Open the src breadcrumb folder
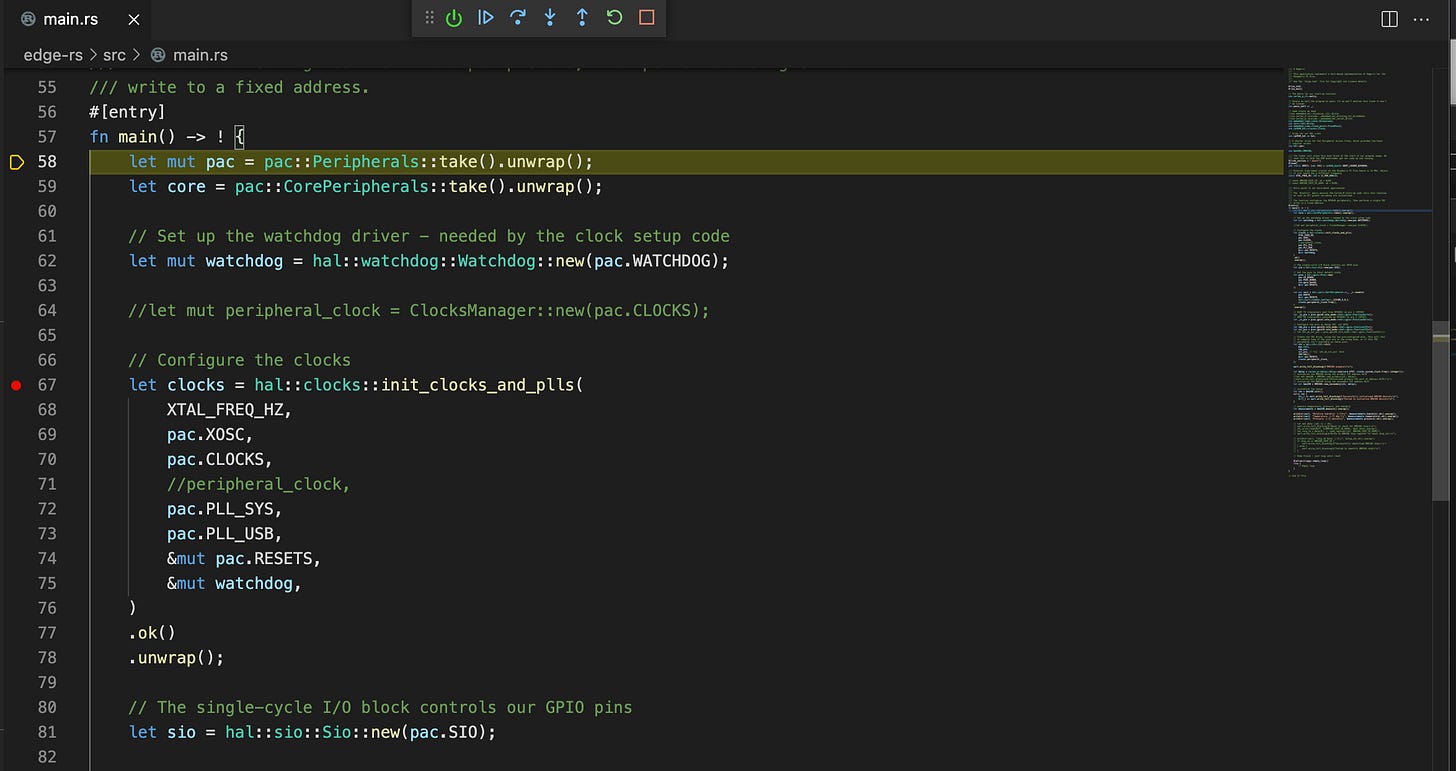Image resolution: width=1456 pixels, height=771 pixels. (114, 54)
